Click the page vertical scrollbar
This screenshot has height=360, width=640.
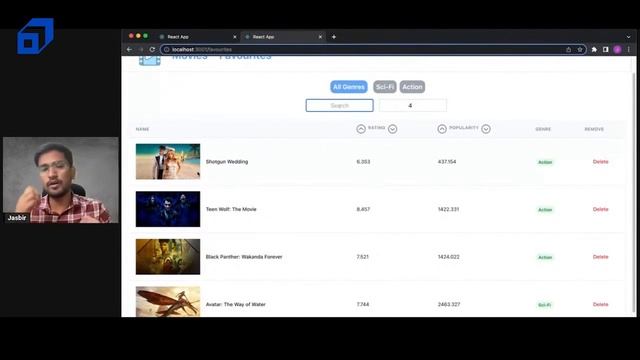pos(634,192)
